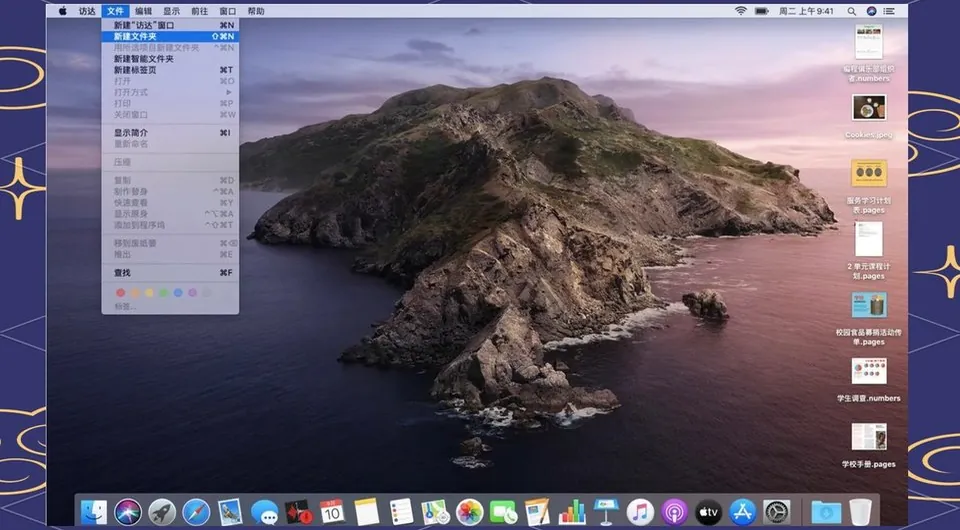Choose 新建文件夹 from the menu
Screen dimensions: 960x530
click(x=170, y=36)
